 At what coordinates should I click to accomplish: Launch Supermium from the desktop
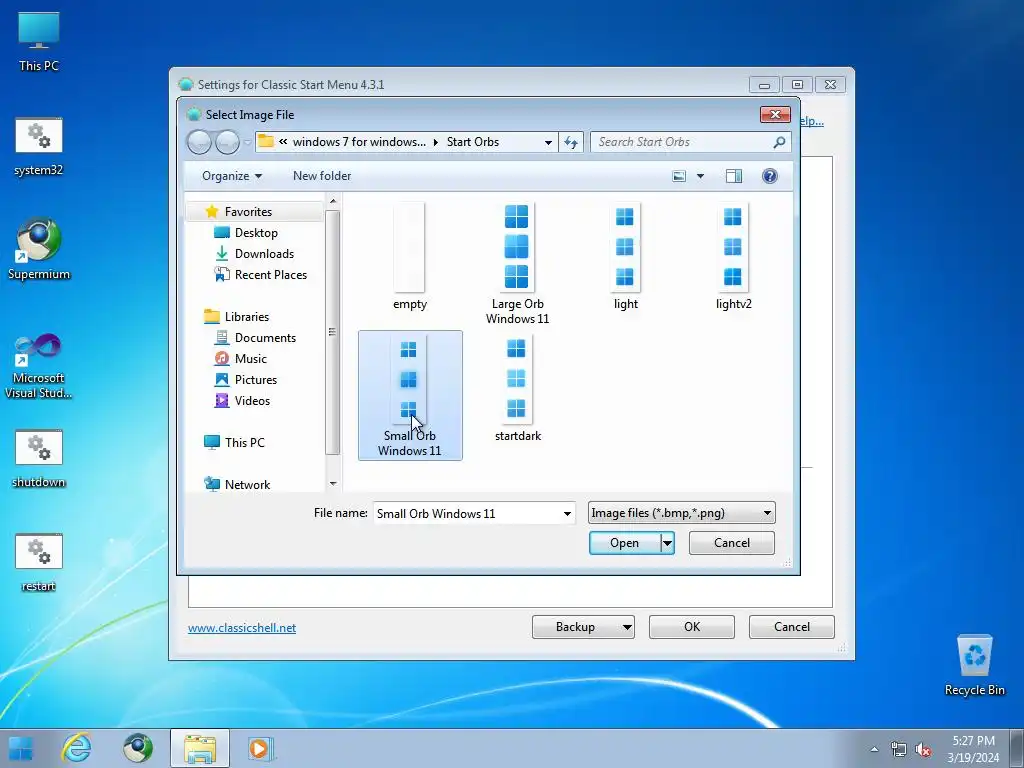[x=39, y=249]
